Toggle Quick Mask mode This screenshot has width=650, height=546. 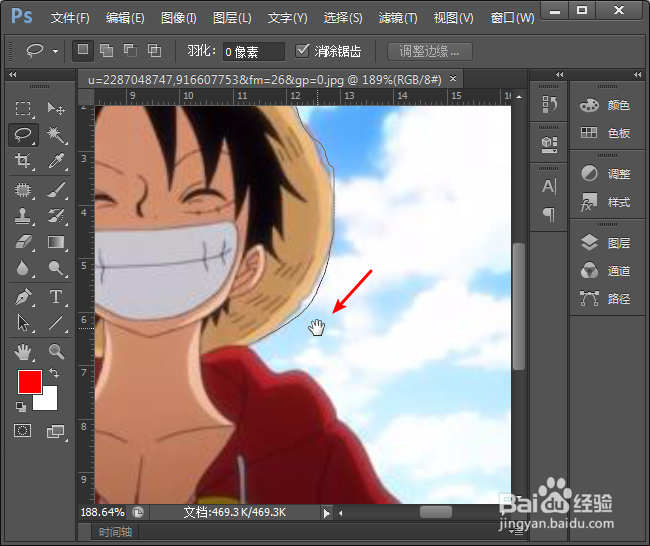[22, 431]
